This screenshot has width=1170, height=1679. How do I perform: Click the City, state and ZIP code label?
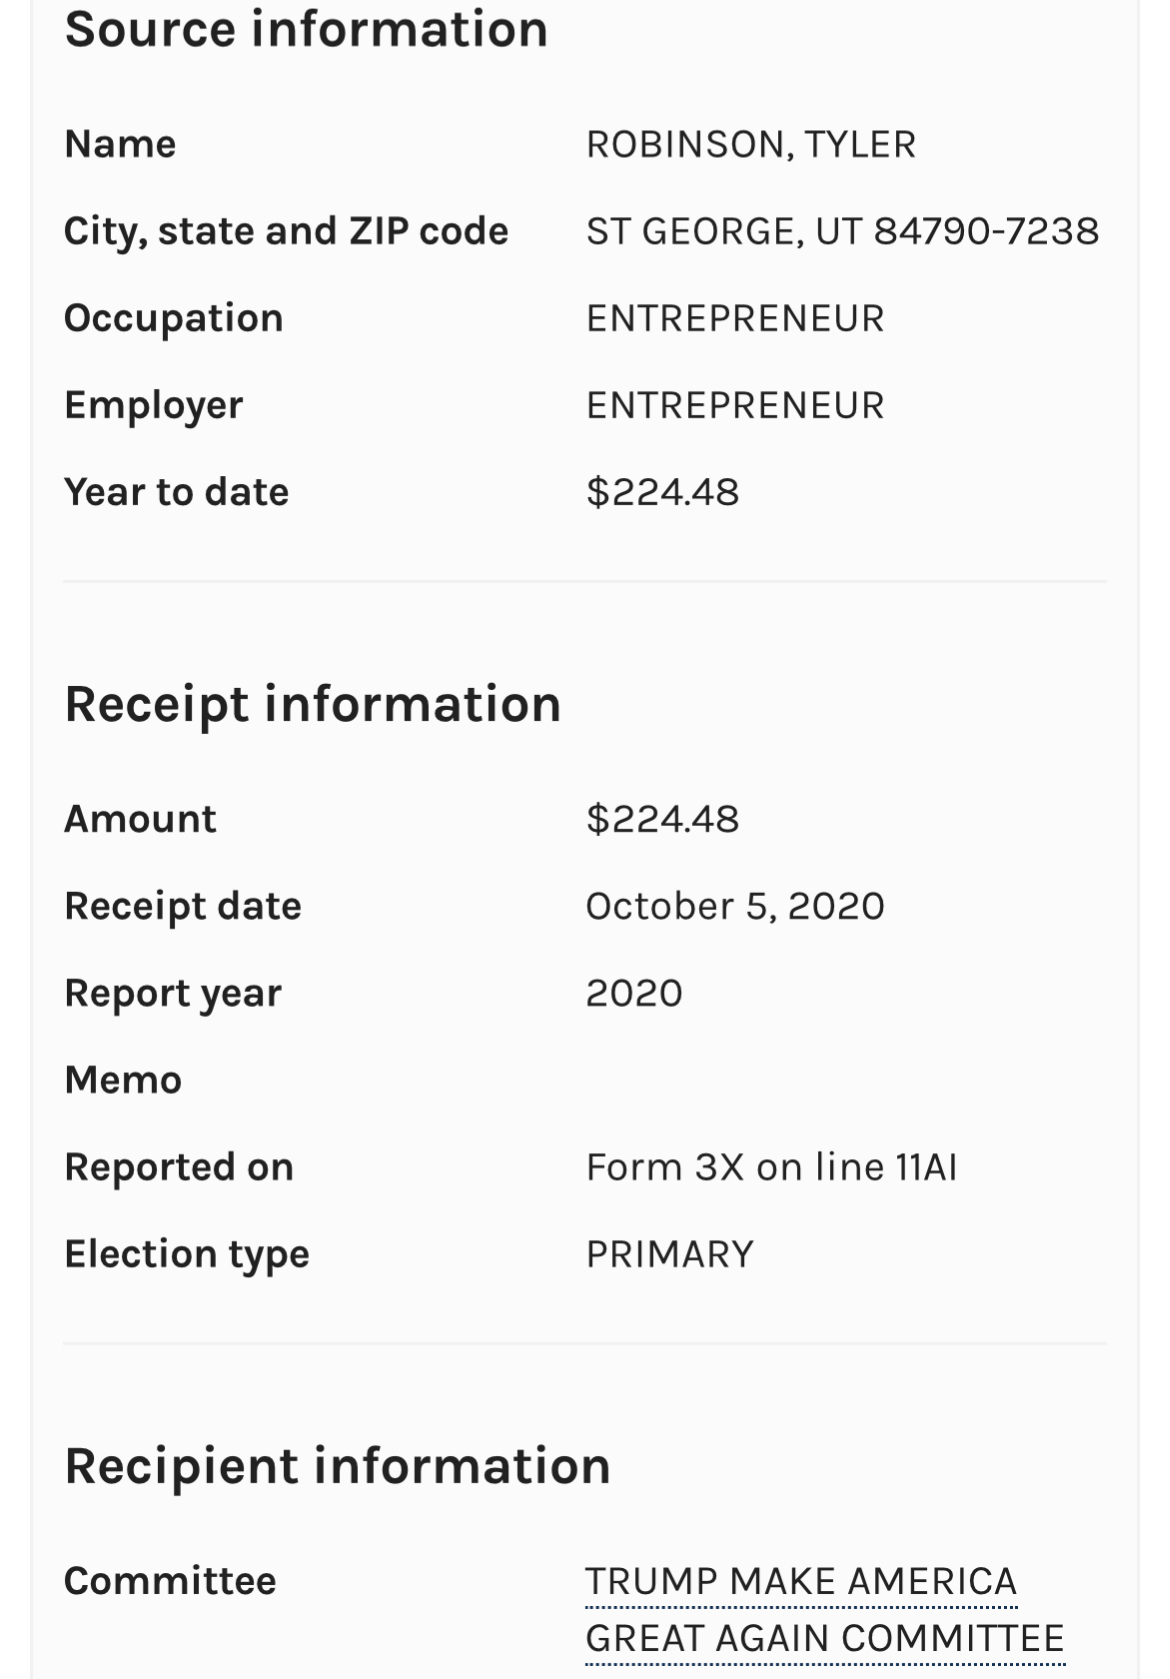pyautogui.click(x=286, y=231)
